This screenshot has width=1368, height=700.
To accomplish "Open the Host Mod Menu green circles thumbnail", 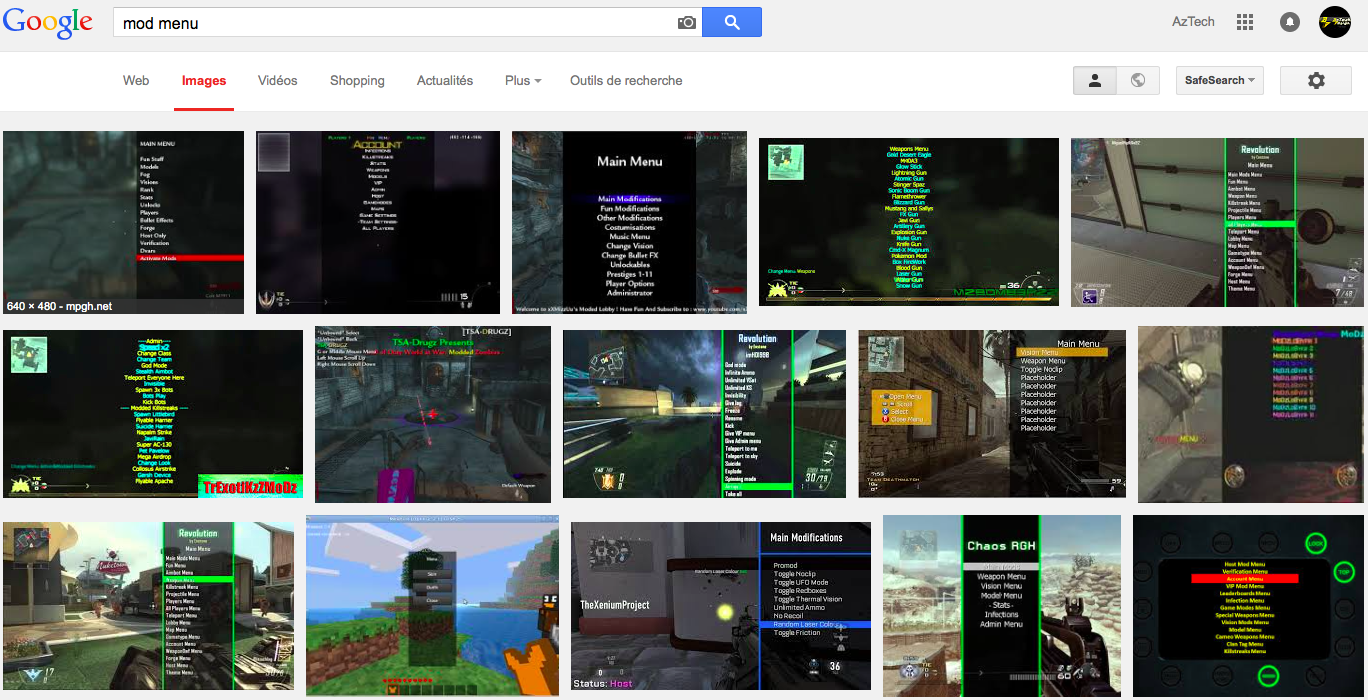I will pos(1248,606).
